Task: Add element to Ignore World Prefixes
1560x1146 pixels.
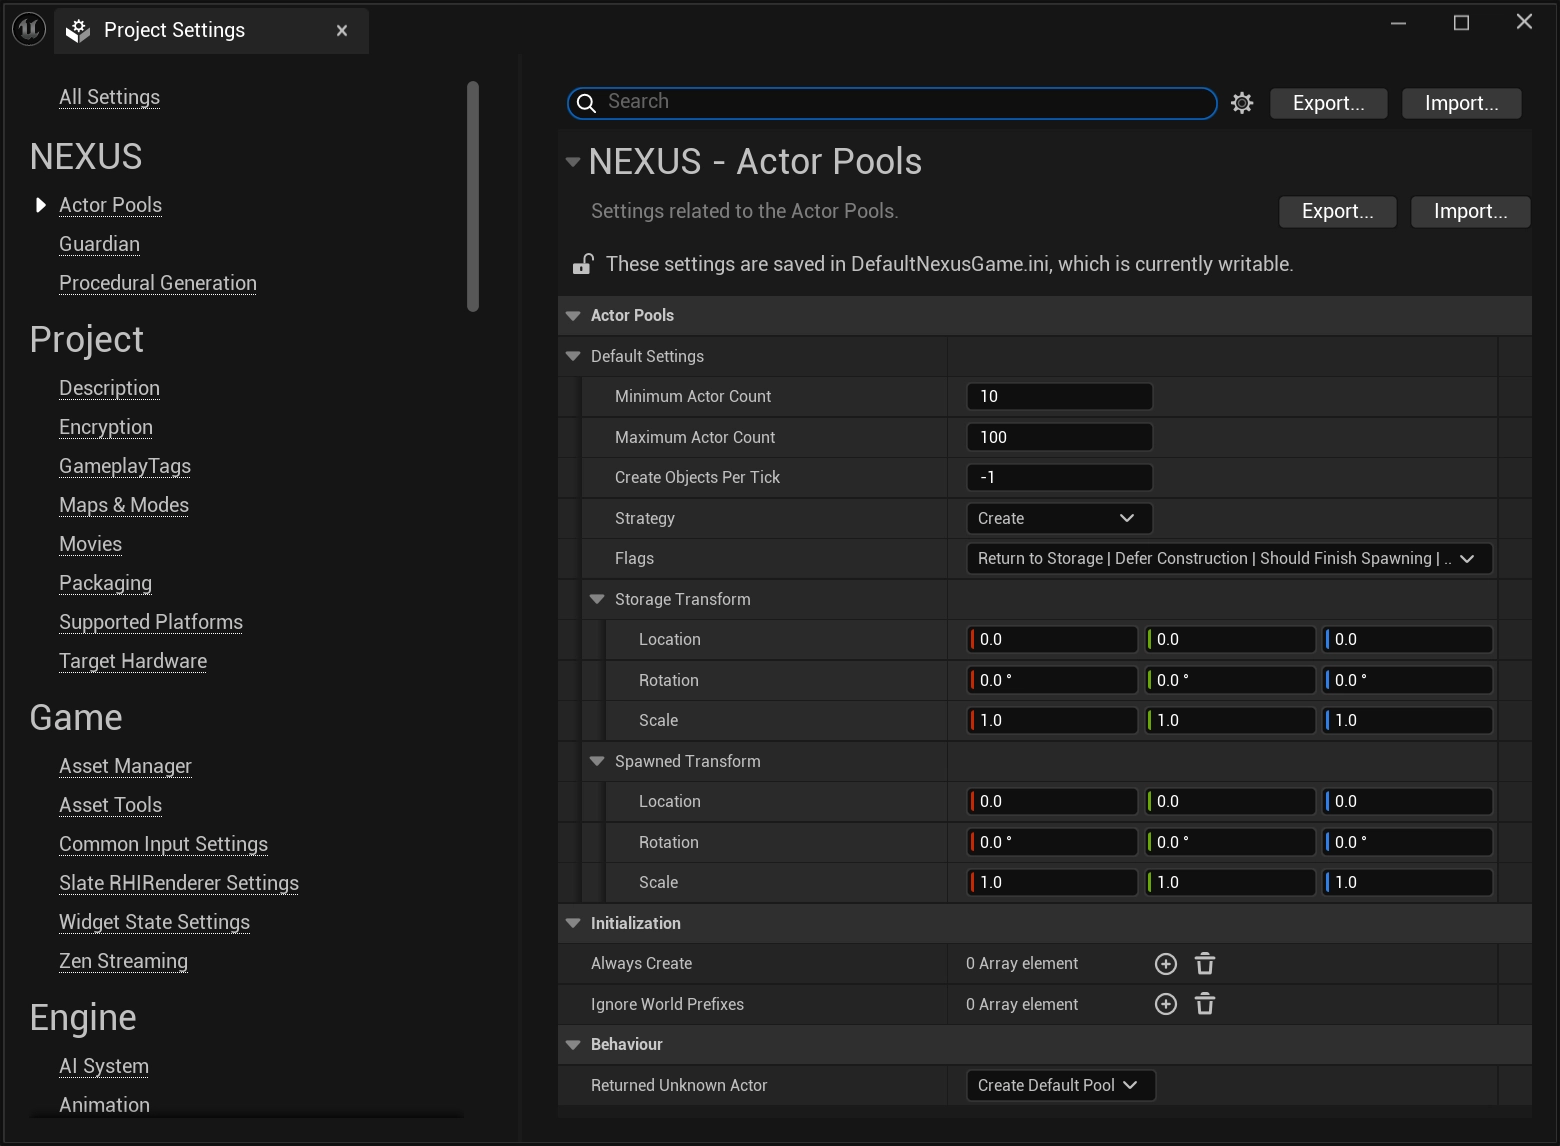Action: point(1165,1004)
